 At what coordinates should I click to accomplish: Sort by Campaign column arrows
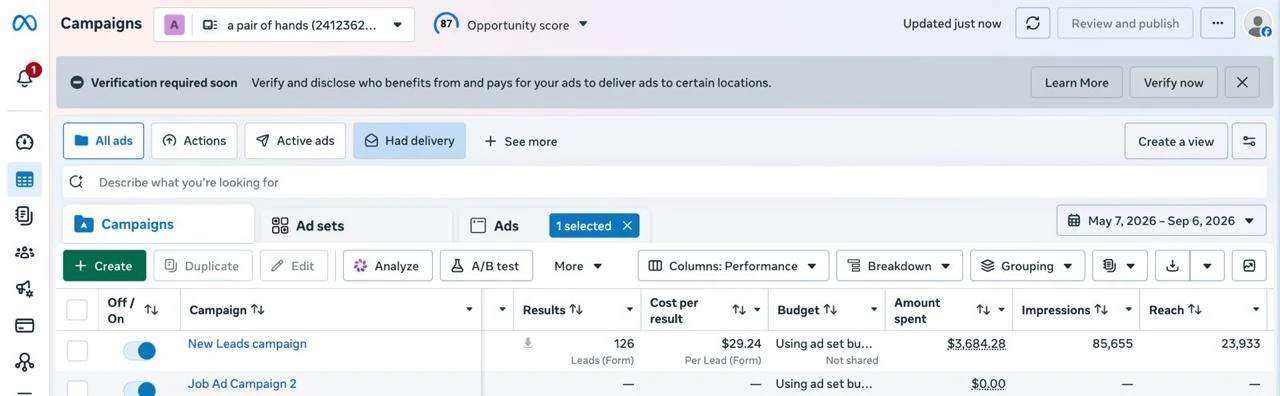(x=258, y=310)
